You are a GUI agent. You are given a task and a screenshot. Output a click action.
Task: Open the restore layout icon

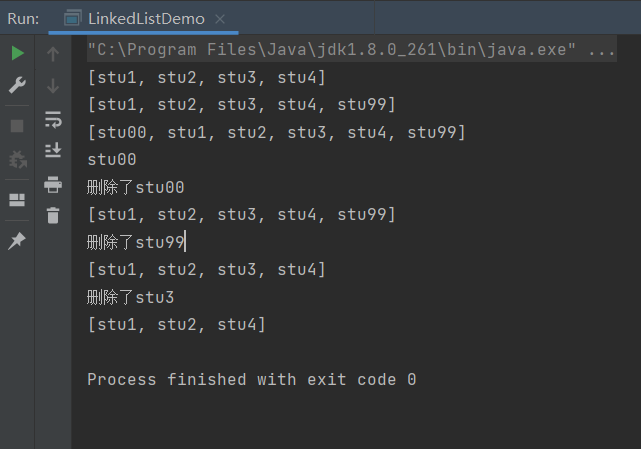pos(17,199)
